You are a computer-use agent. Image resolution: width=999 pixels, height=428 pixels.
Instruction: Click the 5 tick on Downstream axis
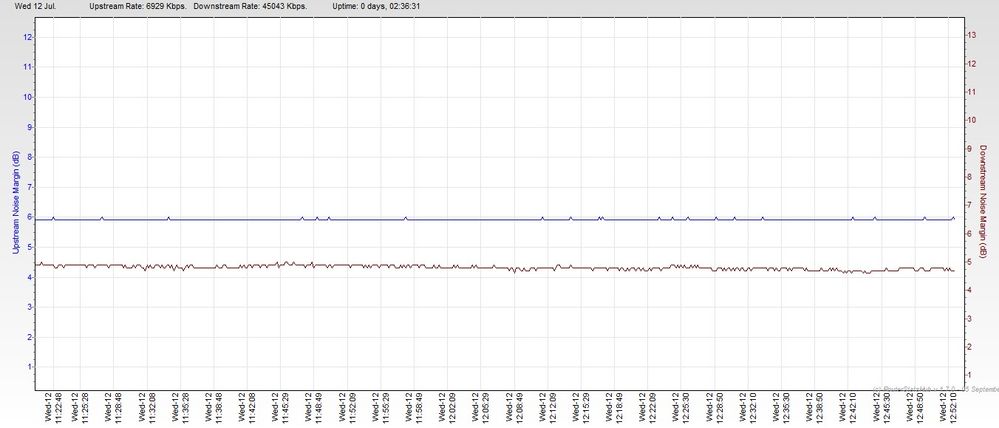[970, 262]
